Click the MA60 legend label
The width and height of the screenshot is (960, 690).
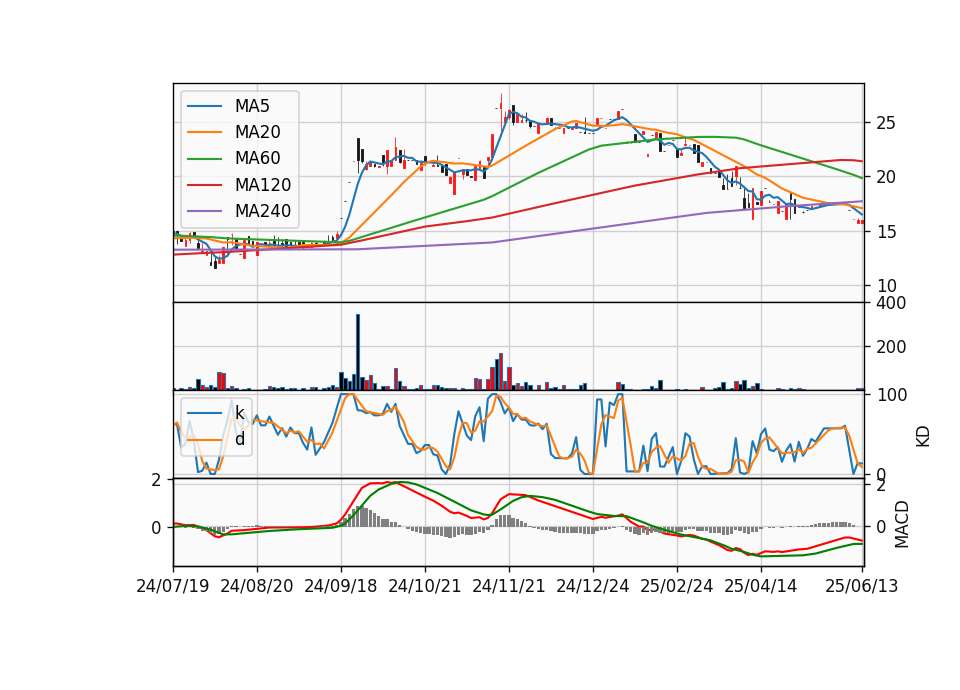pos(257,158)
